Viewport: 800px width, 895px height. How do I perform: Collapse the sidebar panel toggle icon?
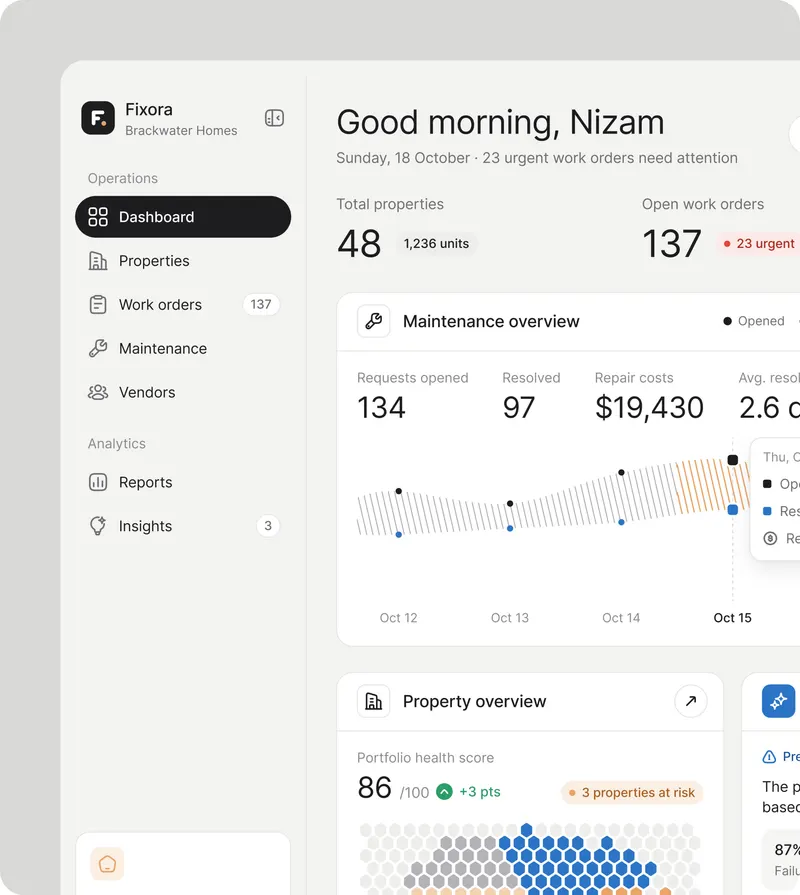click(x=274, y=118)
